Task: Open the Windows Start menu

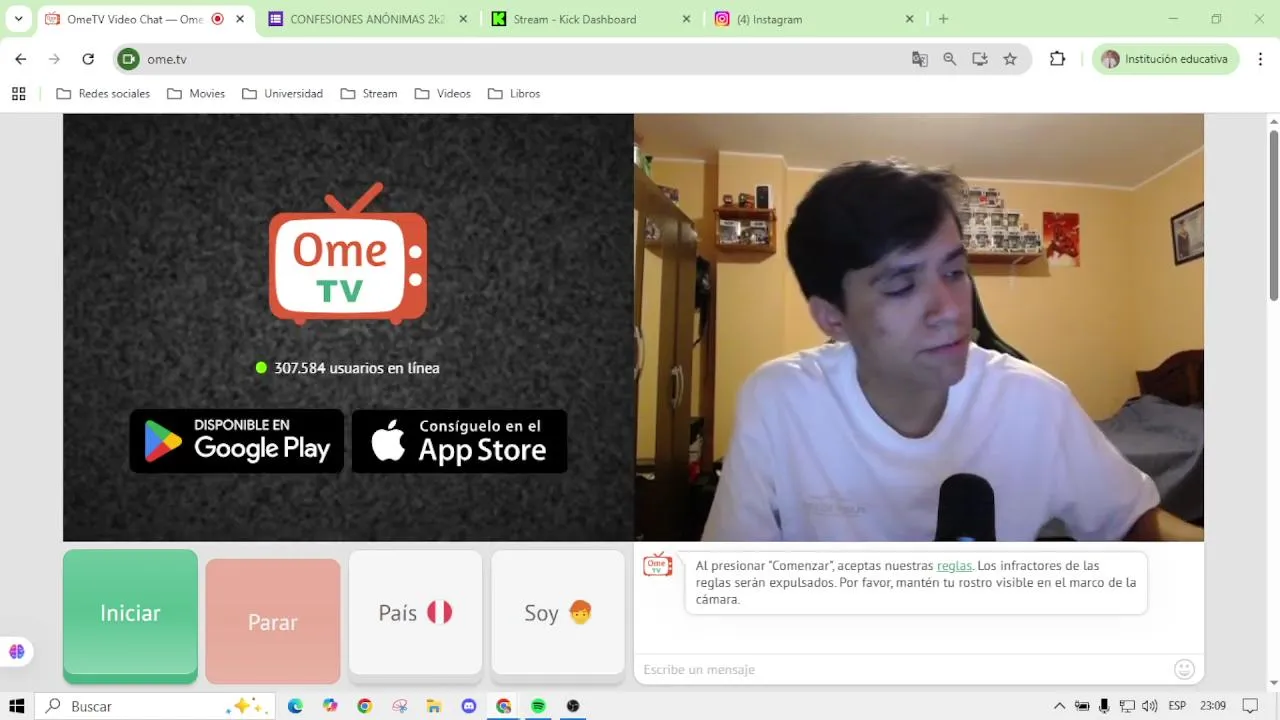Action: tap(16, 706)
